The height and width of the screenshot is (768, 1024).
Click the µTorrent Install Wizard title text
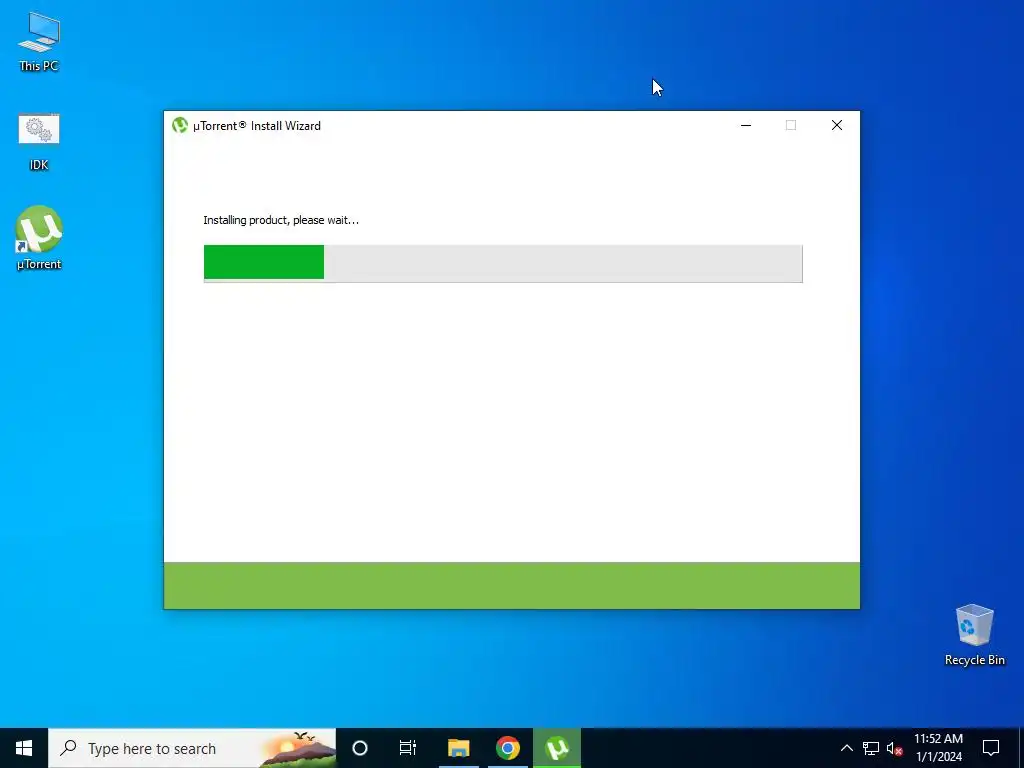pos(257,125)
